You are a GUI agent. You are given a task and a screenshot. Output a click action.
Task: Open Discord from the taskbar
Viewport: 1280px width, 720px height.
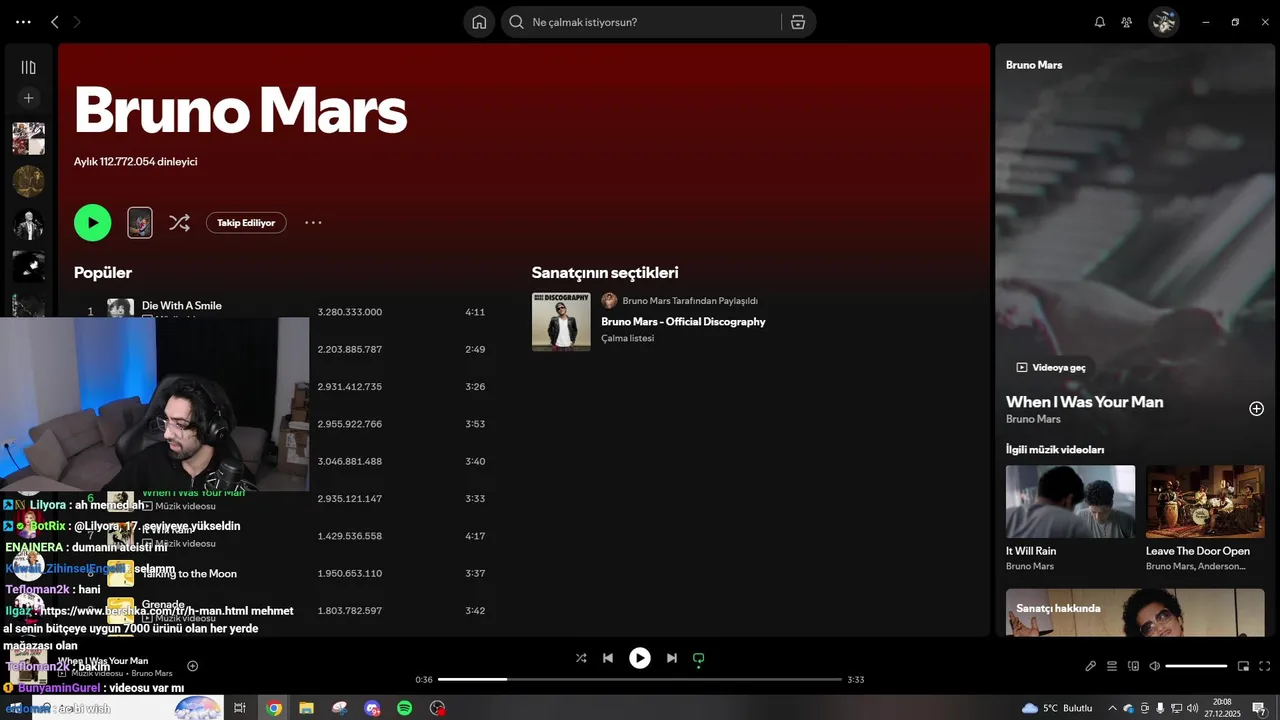pos(372,708)
